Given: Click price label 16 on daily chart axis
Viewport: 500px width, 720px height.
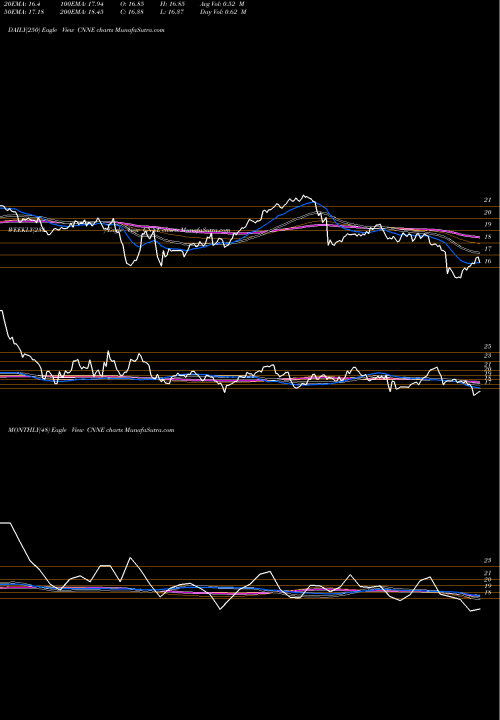Looking at the screenshot, I should tap(487, 261).
